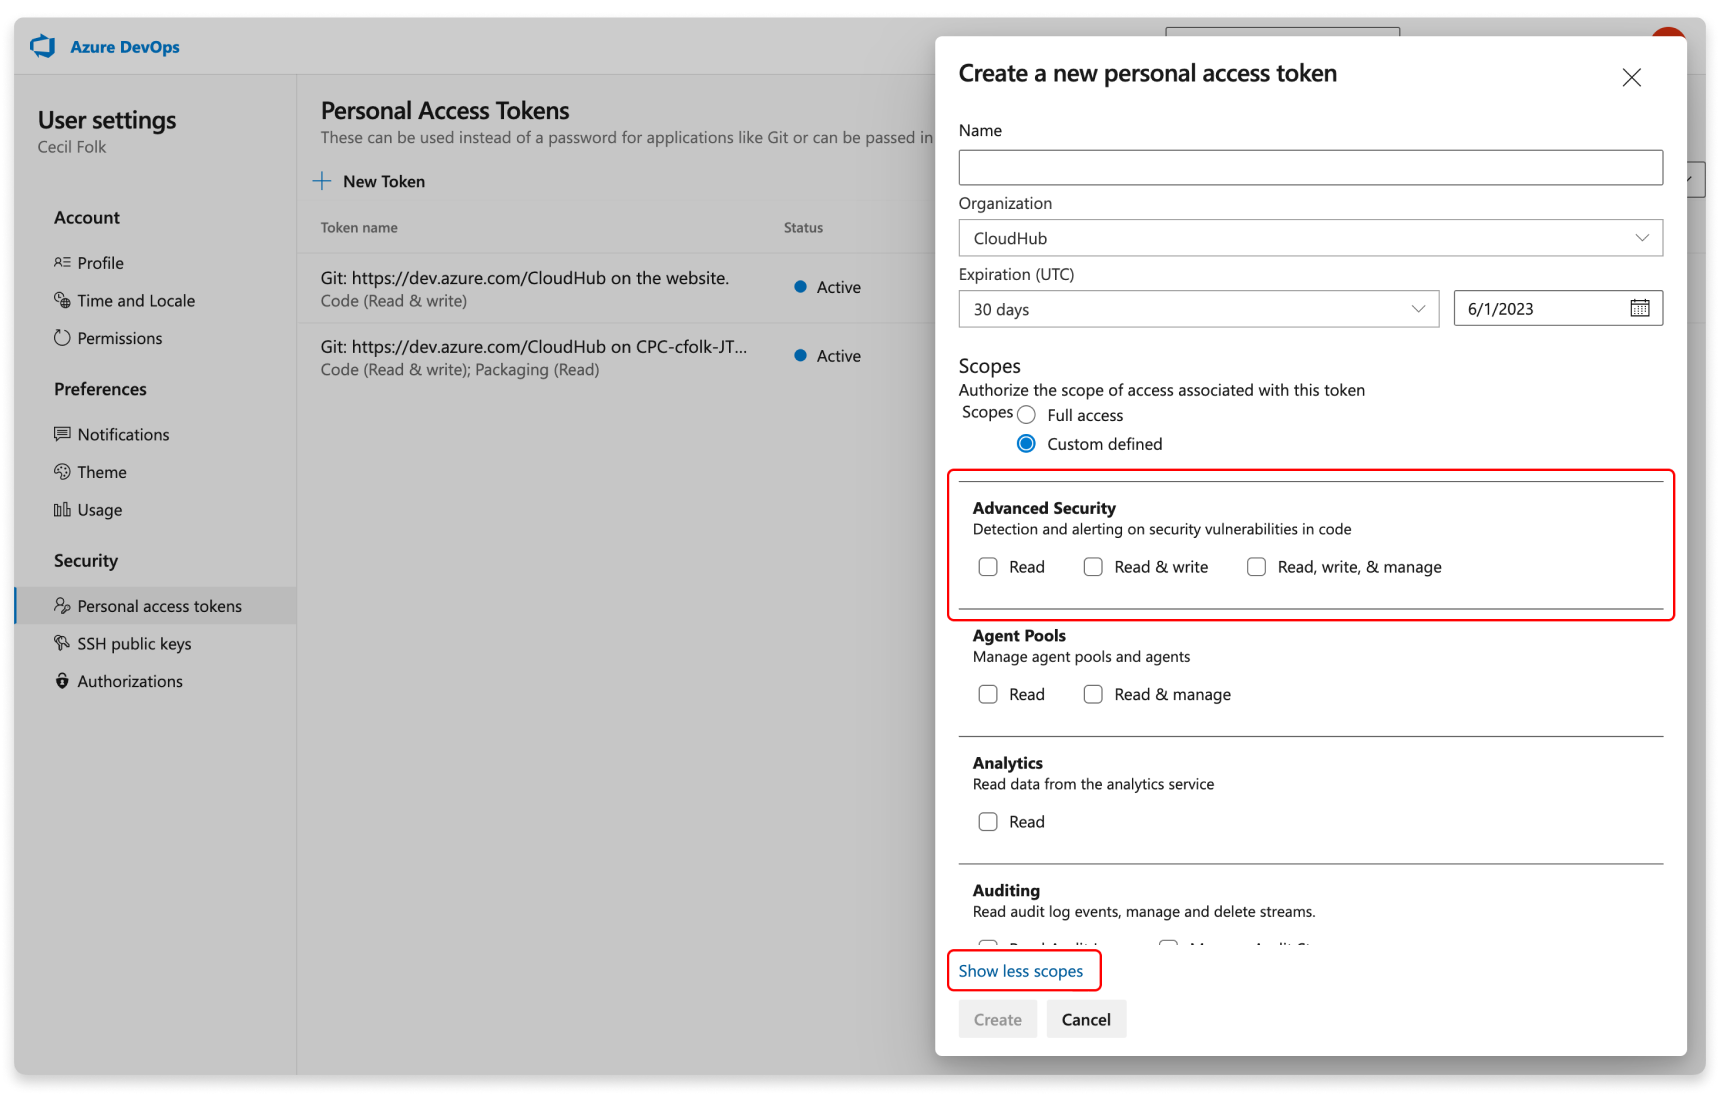Screen dimensions: 1720x1096
Task: Click the Show less scopes link
Action: 1020,971
